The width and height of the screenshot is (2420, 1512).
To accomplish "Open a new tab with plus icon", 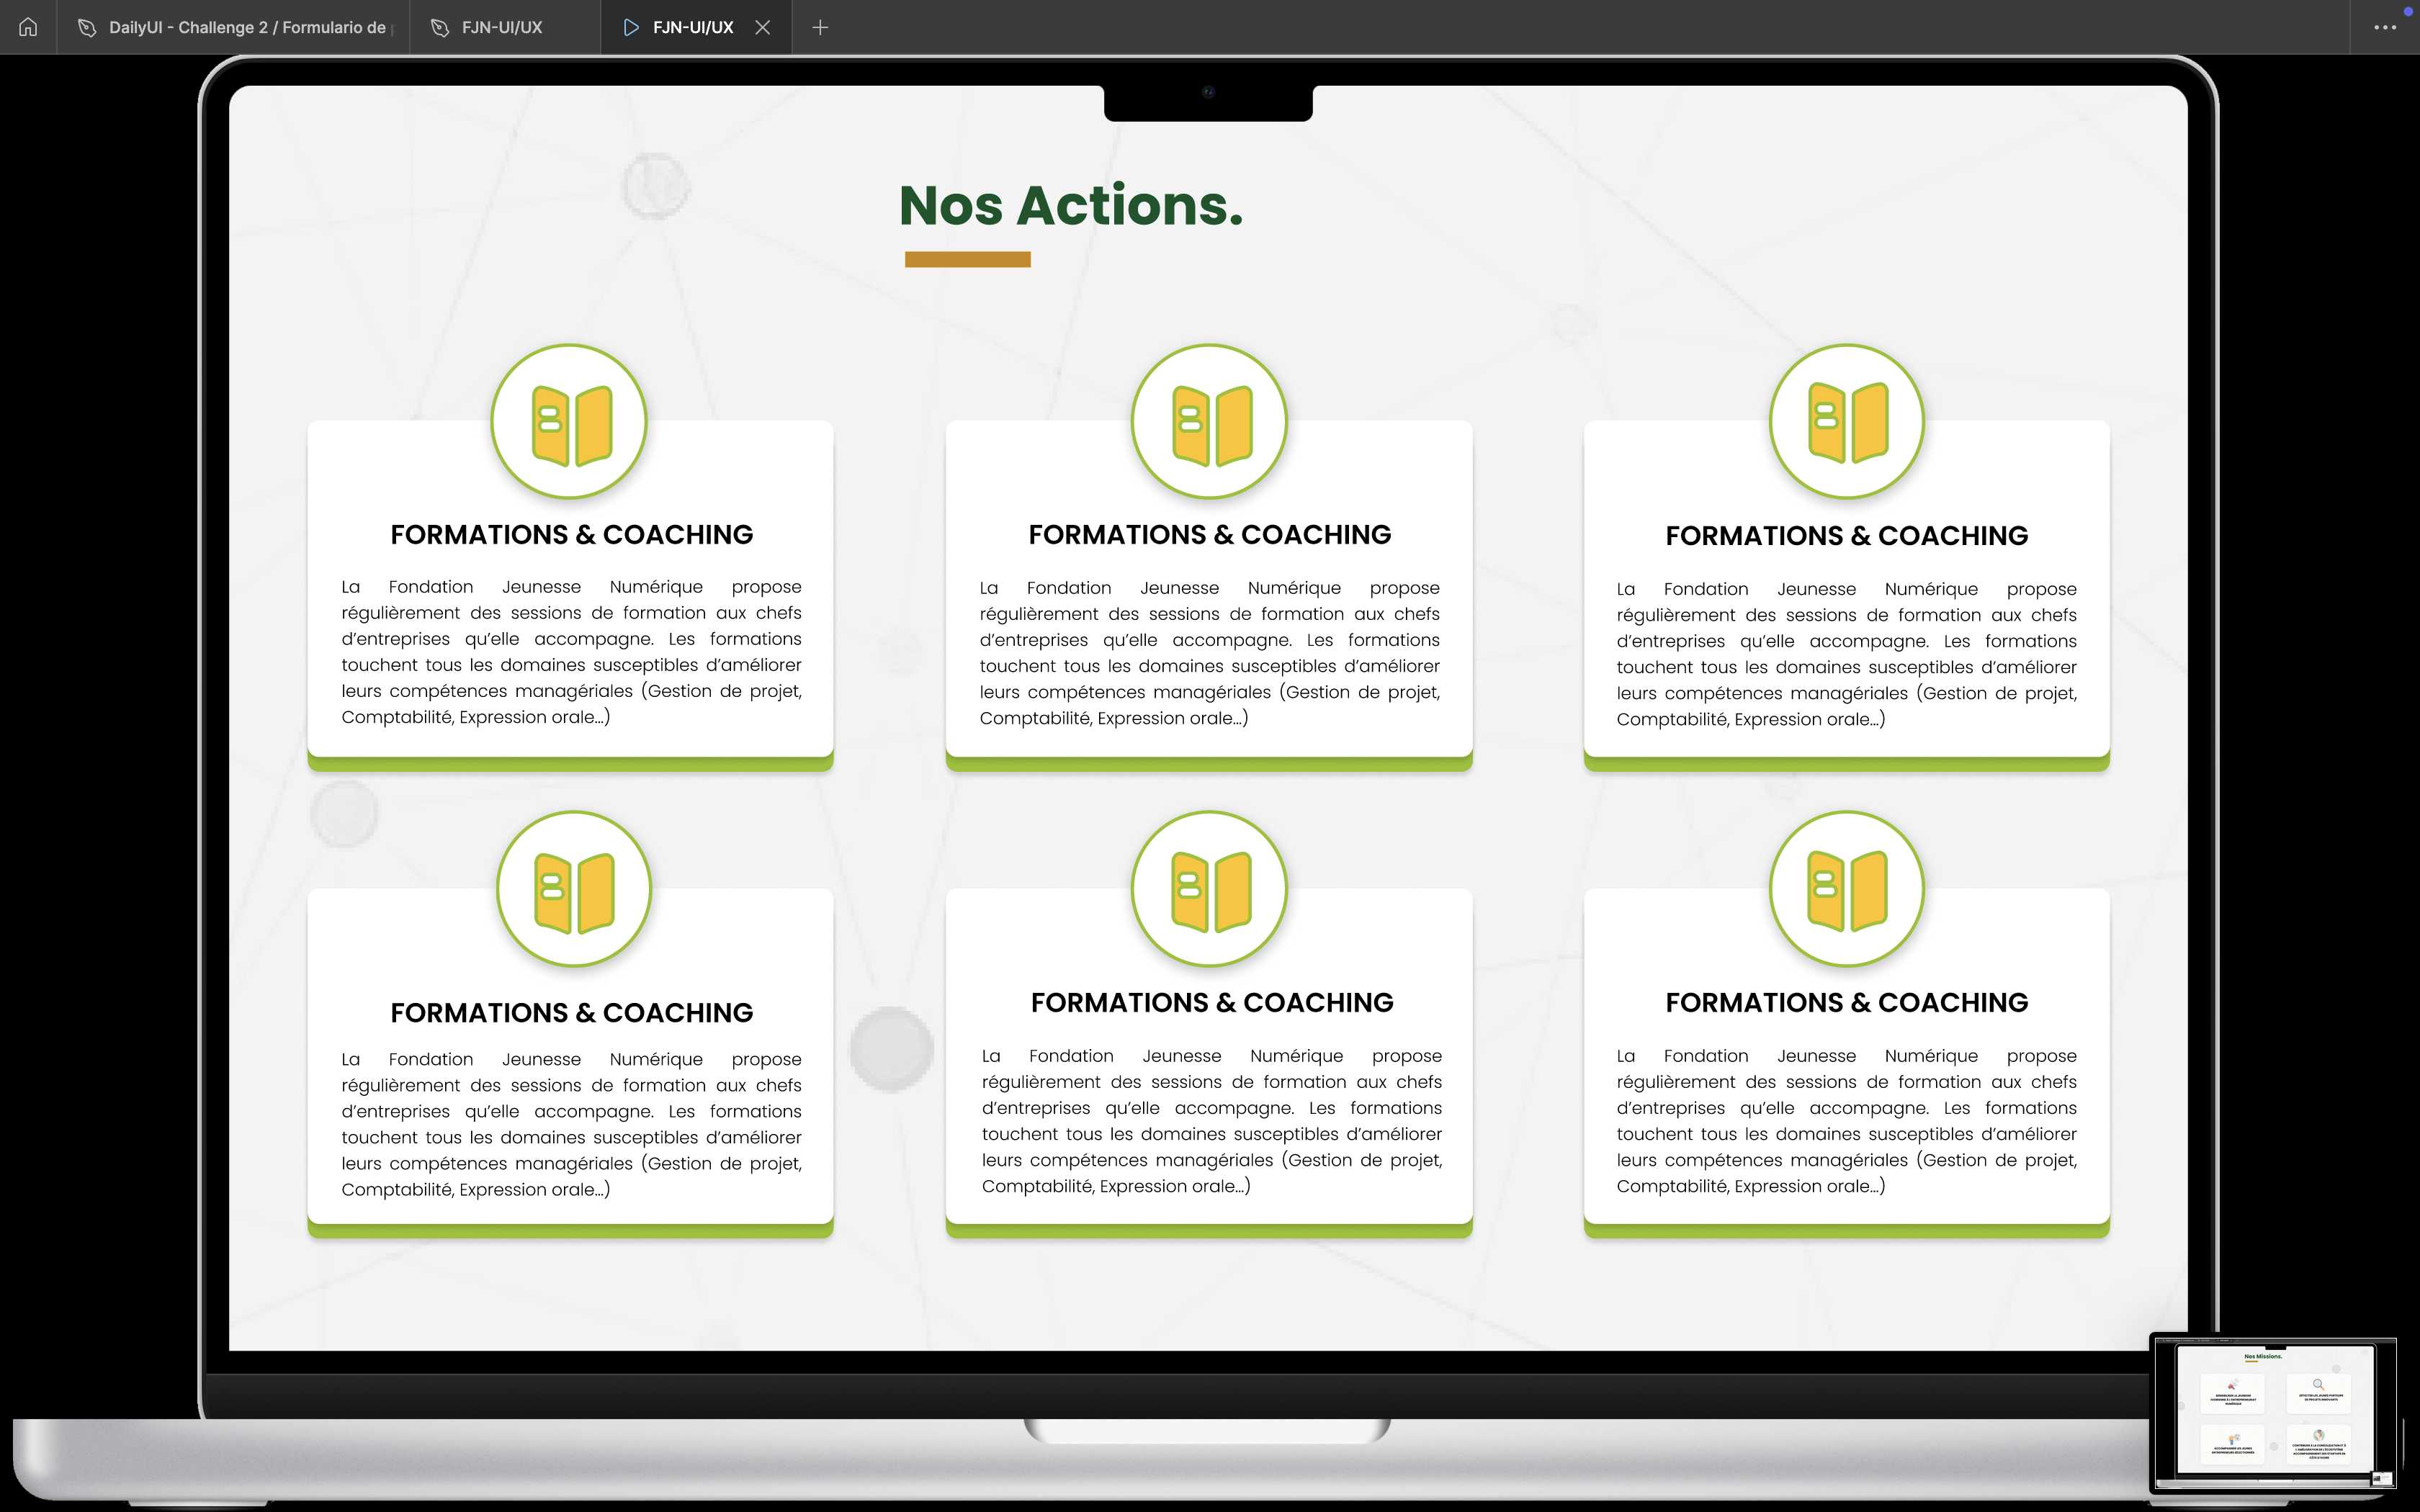I will click(820, 27).
